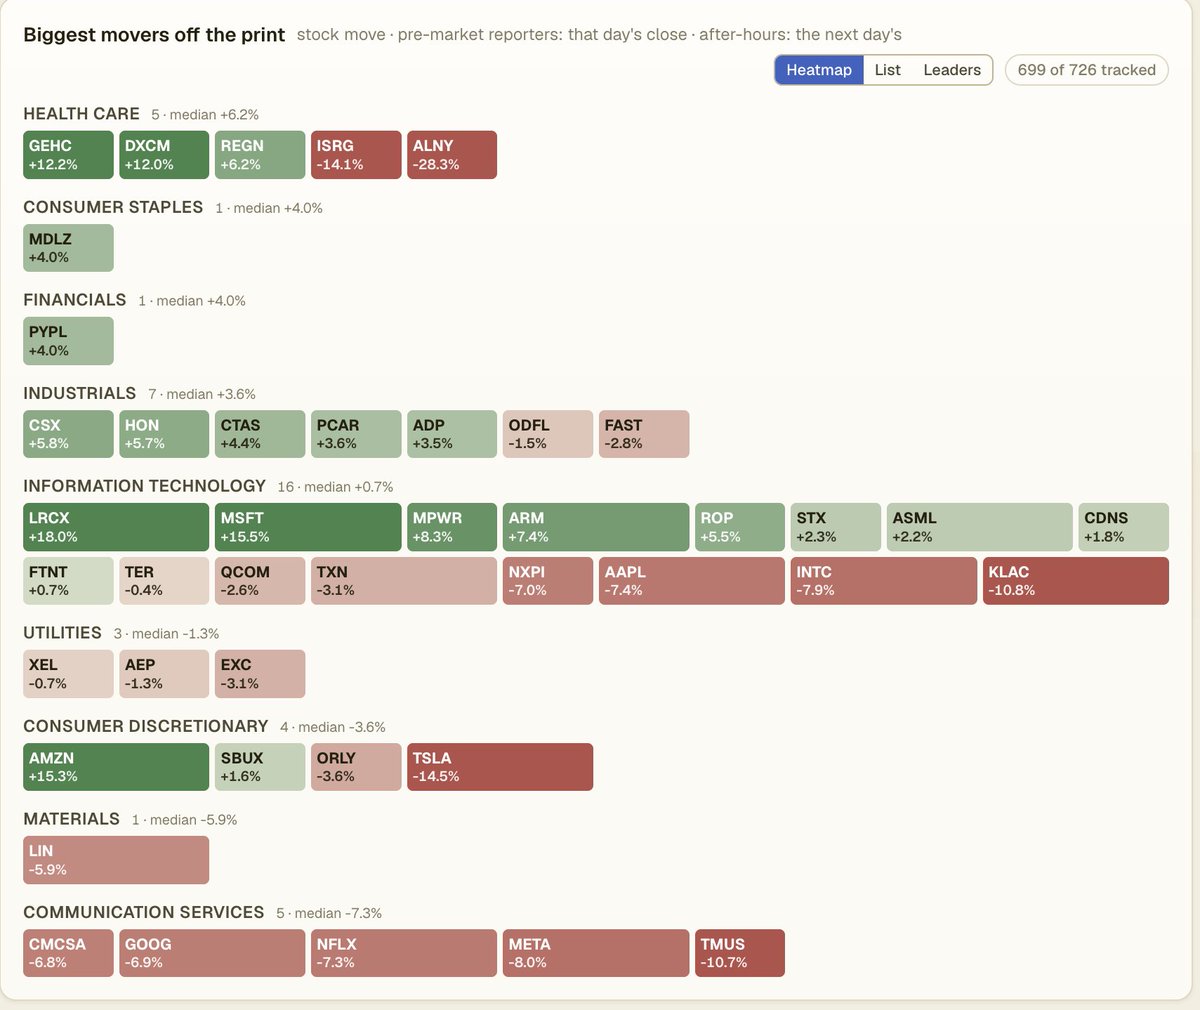Click the ORLY -3.6% tile
Screen dimensions: 1200x1010
[x=356, y=767]
